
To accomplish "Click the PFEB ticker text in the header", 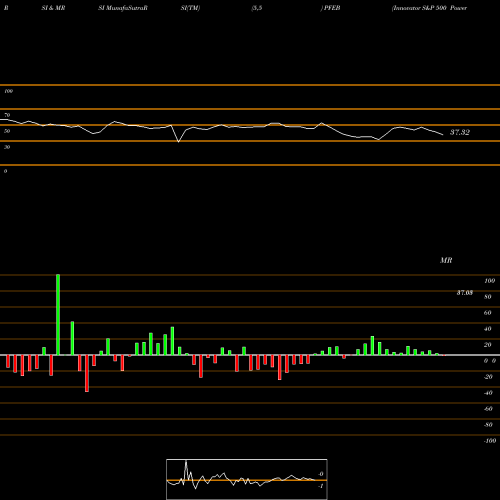I will 332,8.
